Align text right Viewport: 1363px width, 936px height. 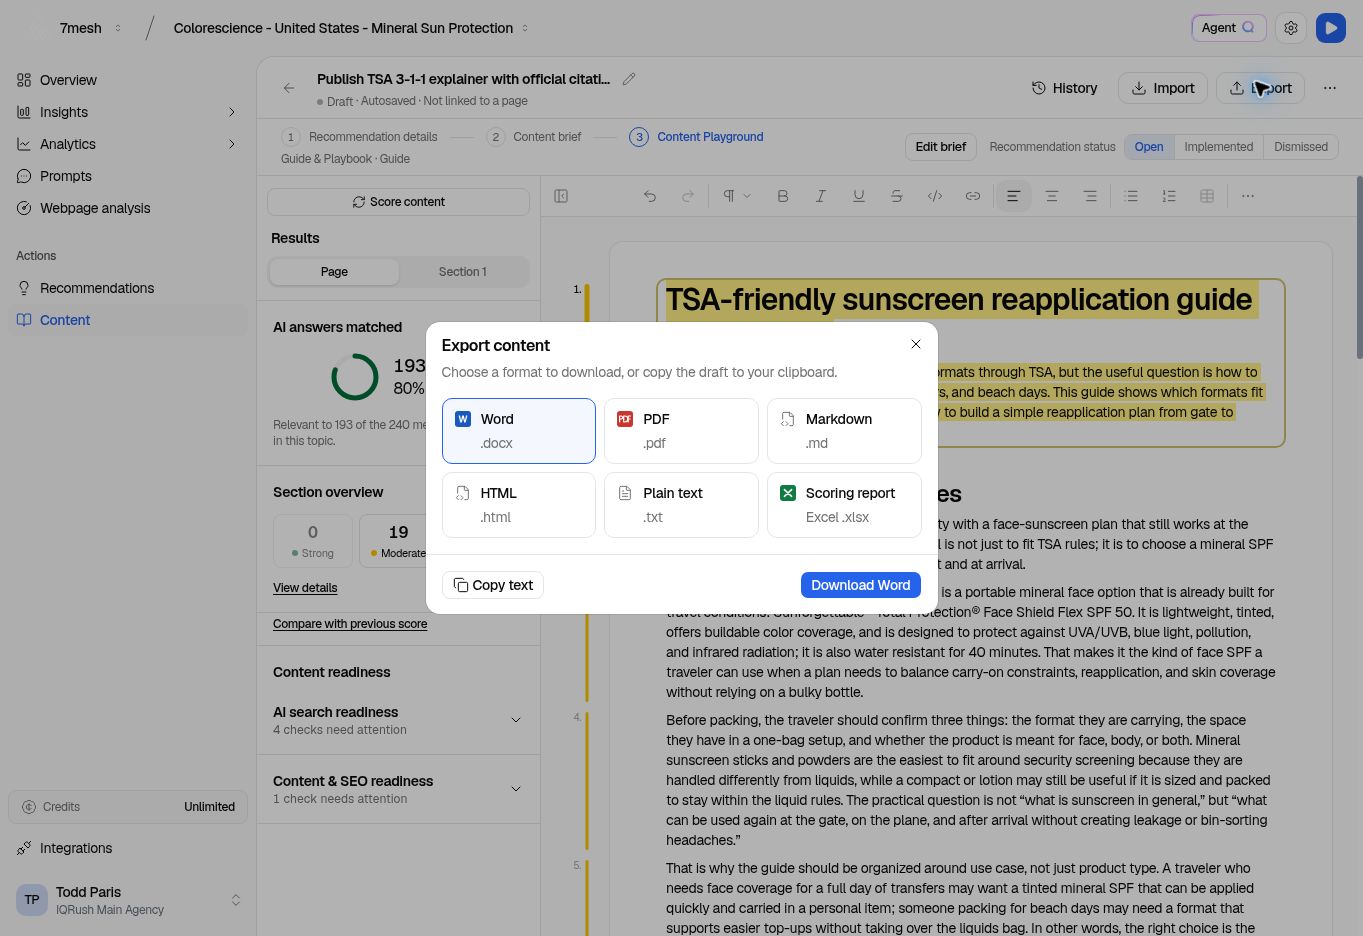pos(1090,196)
